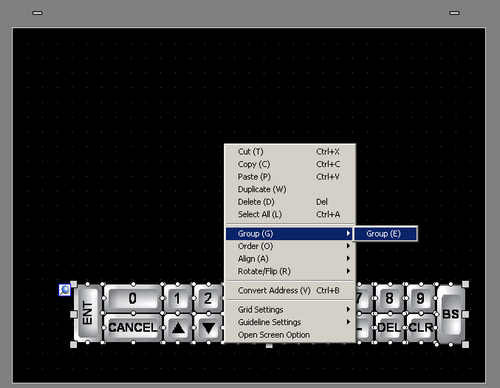500x388 pixels.
Task: Click Open Screen Option entry
Action: 289,335
